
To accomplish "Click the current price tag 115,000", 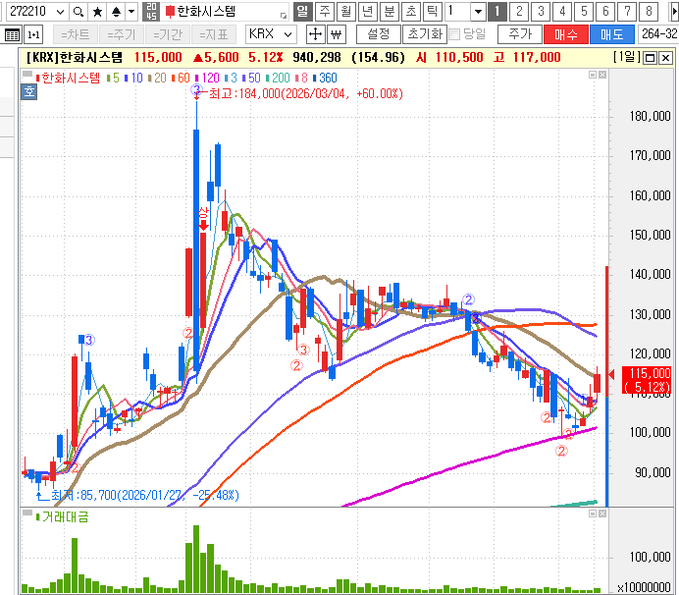I will pos(647,380).
